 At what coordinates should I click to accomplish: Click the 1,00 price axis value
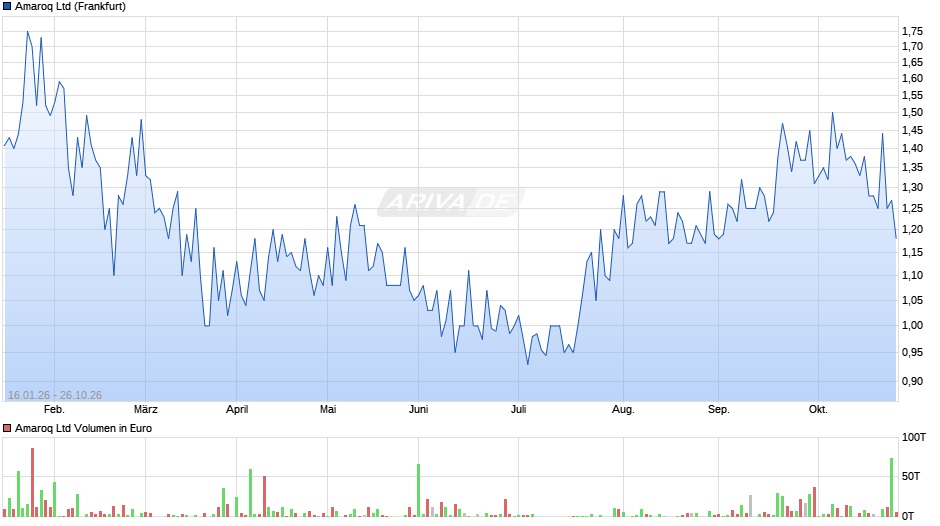coord(912,325)
